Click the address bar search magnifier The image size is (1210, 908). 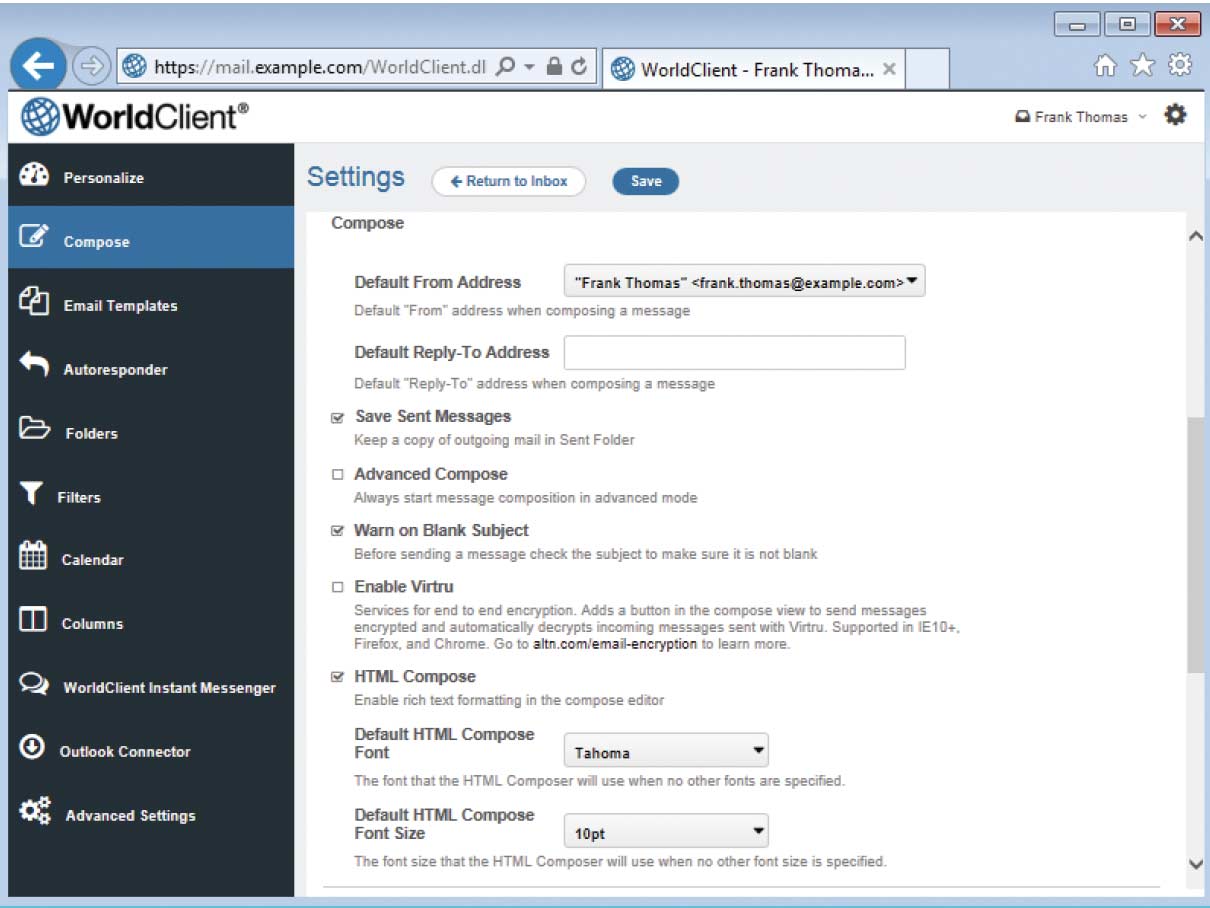click(506, 67)
